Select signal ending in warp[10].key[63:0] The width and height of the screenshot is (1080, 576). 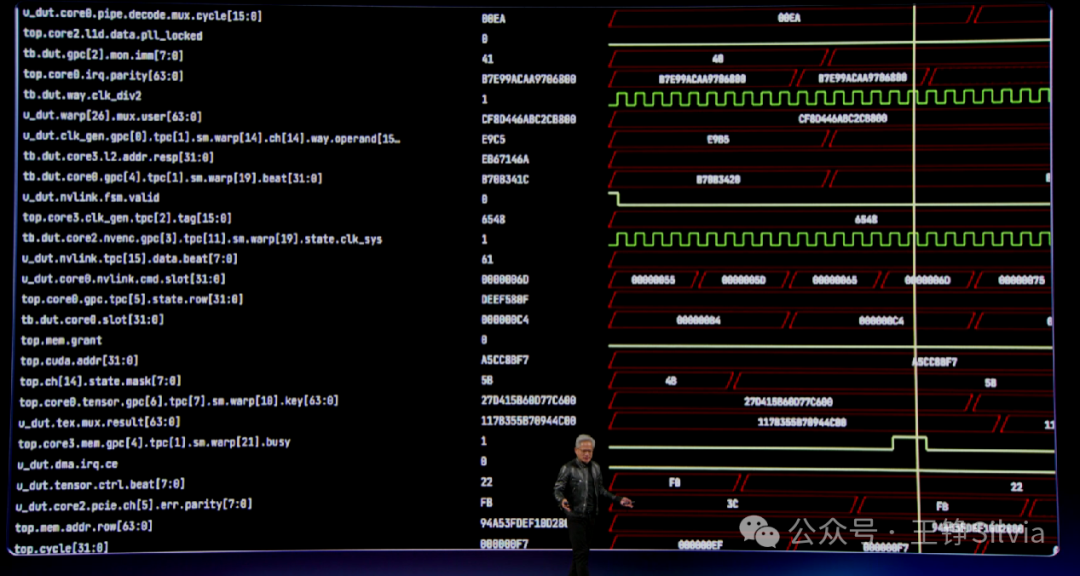(x=179, y=401)
